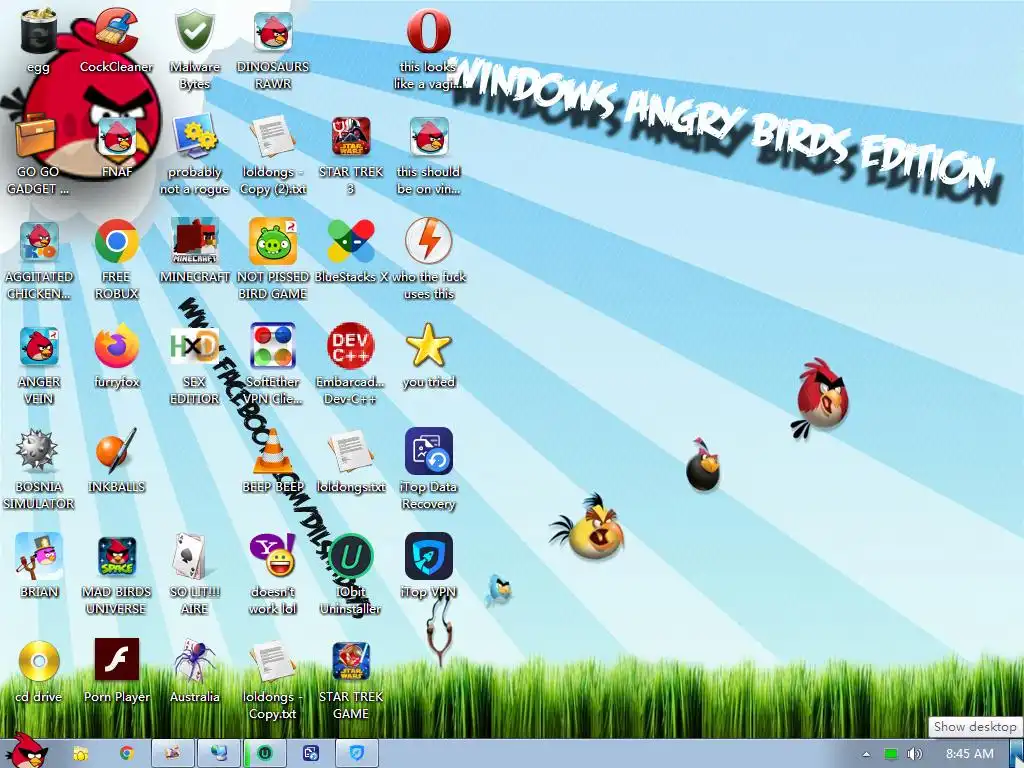
Task: Select the MINECRAFT desktop icon
Action: (195, 241)
